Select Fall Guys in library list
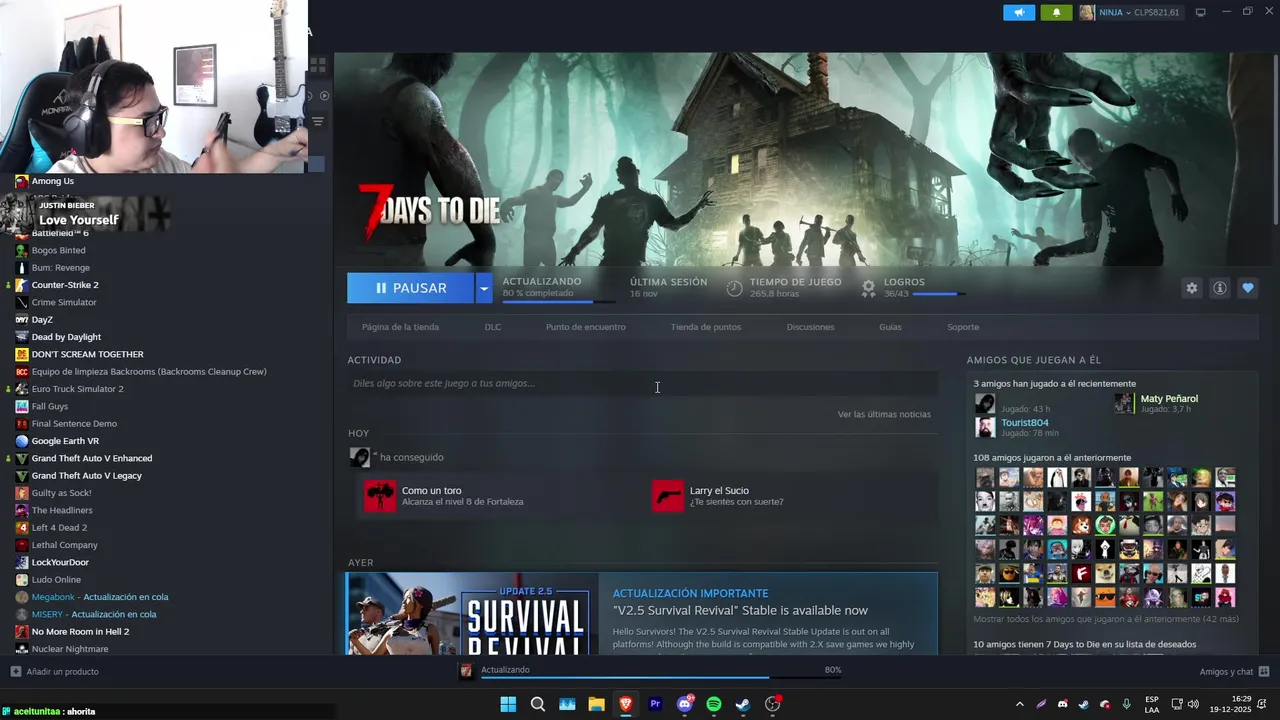This screenshot has width=1280, height=720. 50,406
